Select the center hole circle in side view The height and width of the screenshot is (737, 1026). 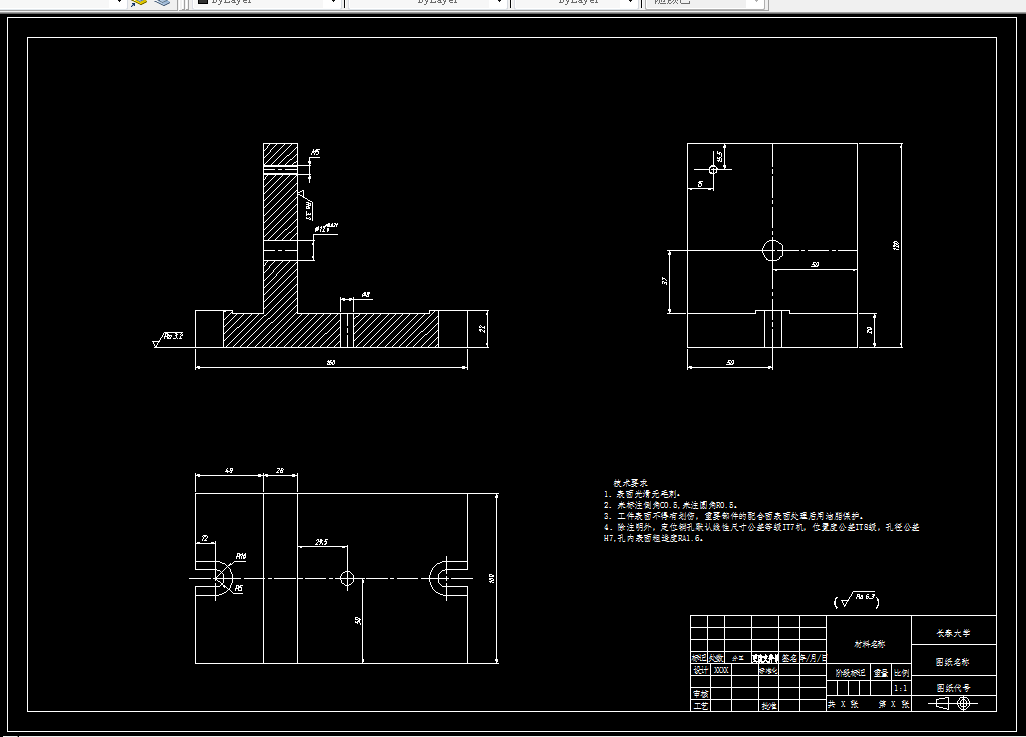[773, 250]
